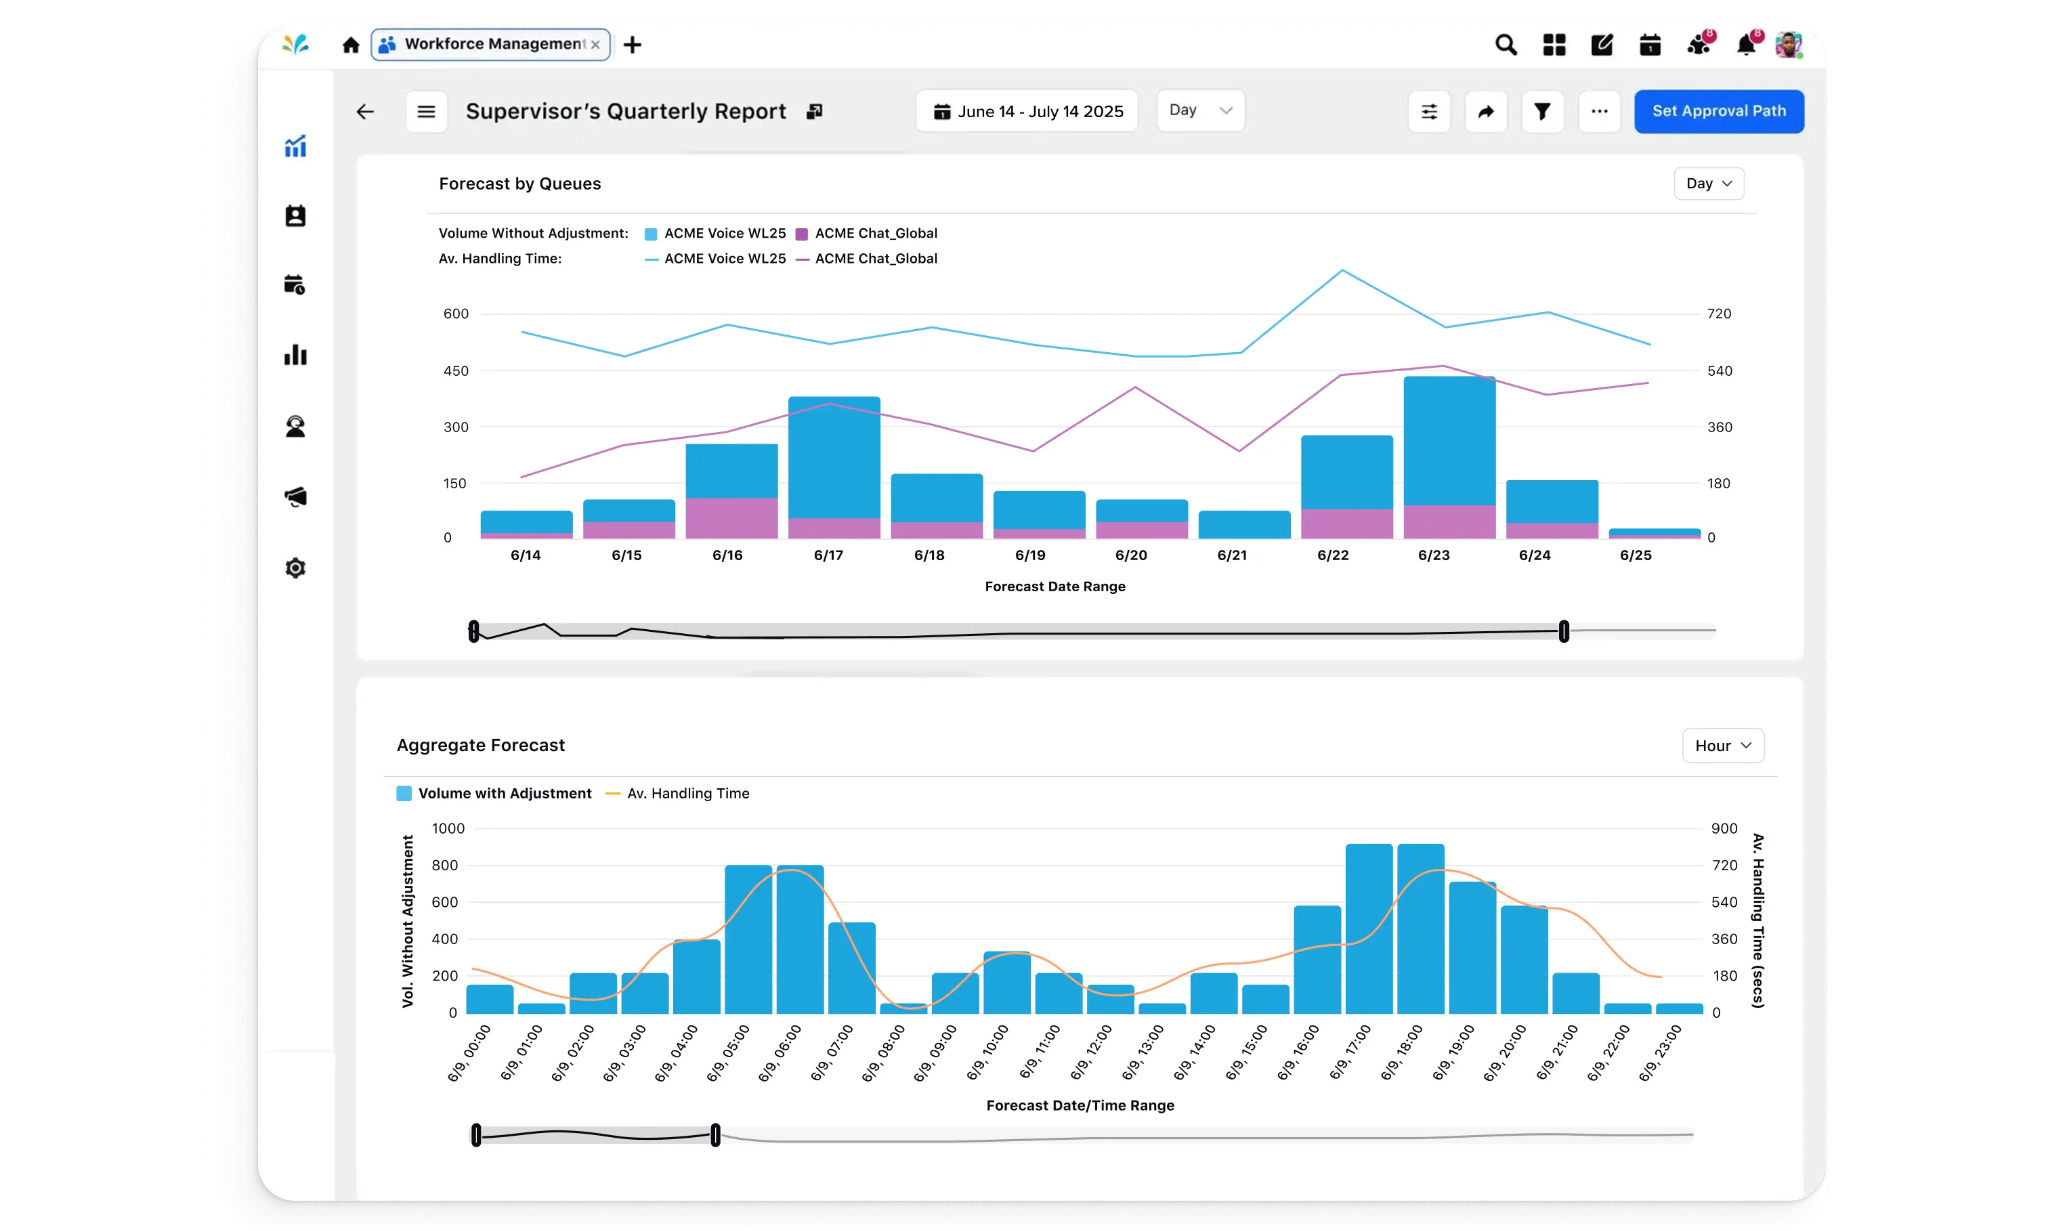Image resolution: width=2048 pixels, height=1231 pixels.
Task: Click the 6/21 axis label
Action: tap(1232, 556)
